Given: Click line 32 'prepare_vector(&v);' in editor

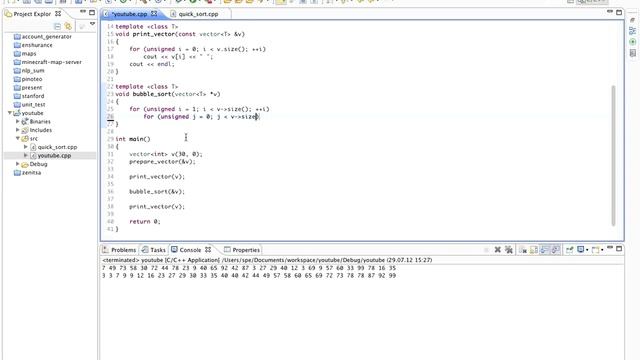Looking at the screenshot, I should point(162,162).
